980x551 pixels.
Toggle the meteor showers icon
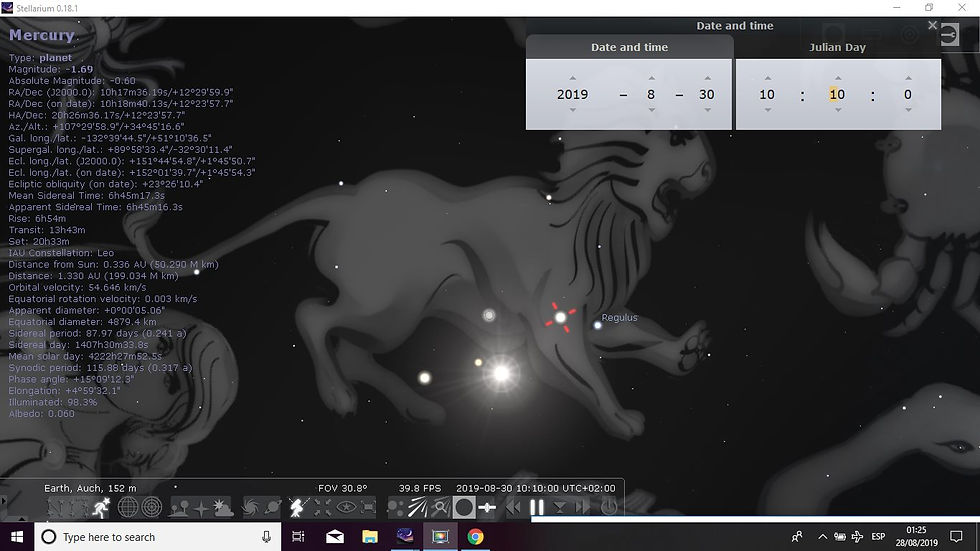pyautogui.click(x=418, y=507)
